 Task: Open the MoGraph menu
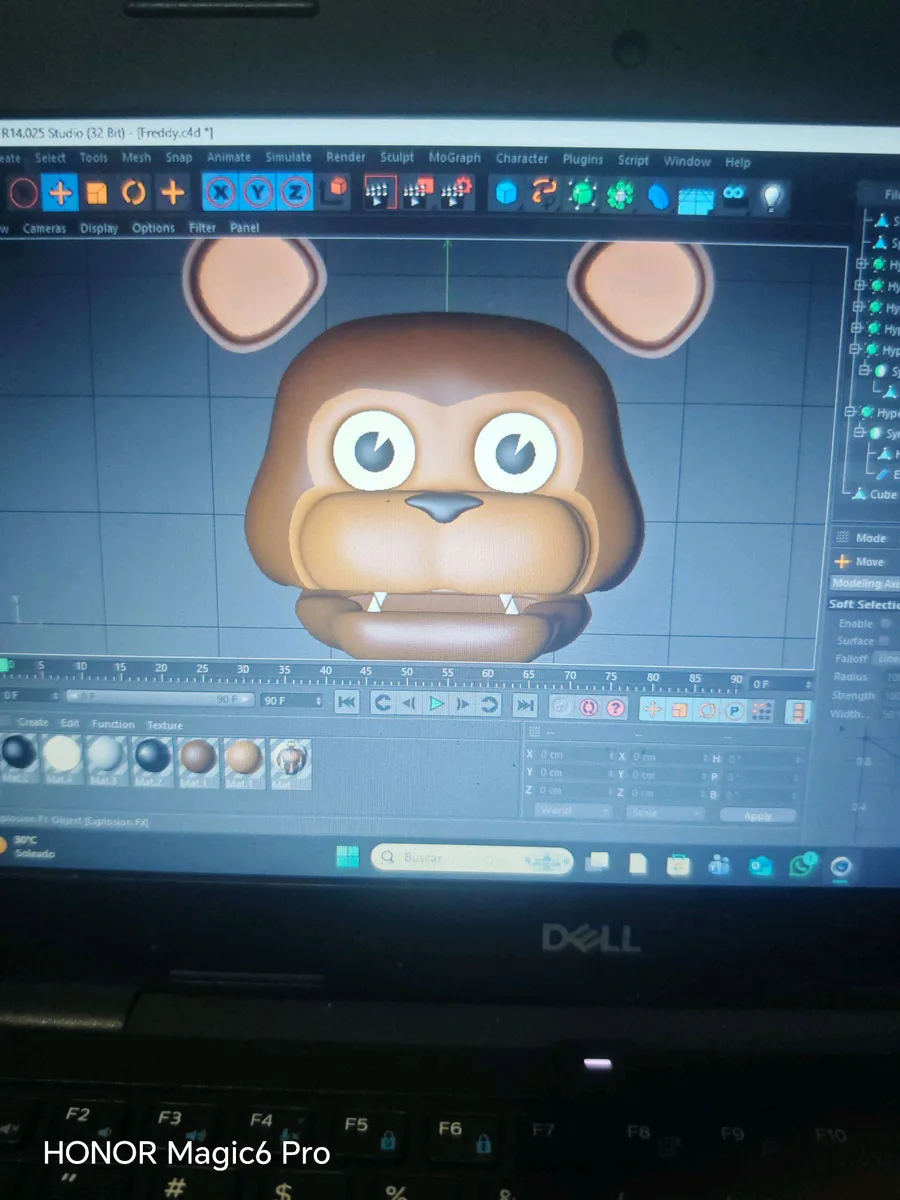pos(455,158)
